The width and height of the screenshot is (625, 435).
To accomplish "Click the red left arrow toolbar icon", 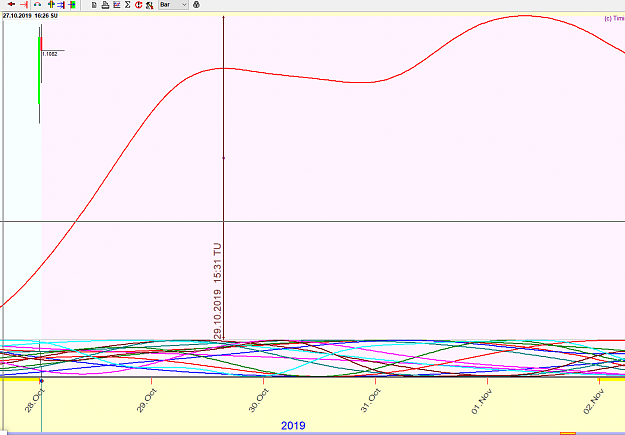I will pyautogui.click(x=12, y=5).
